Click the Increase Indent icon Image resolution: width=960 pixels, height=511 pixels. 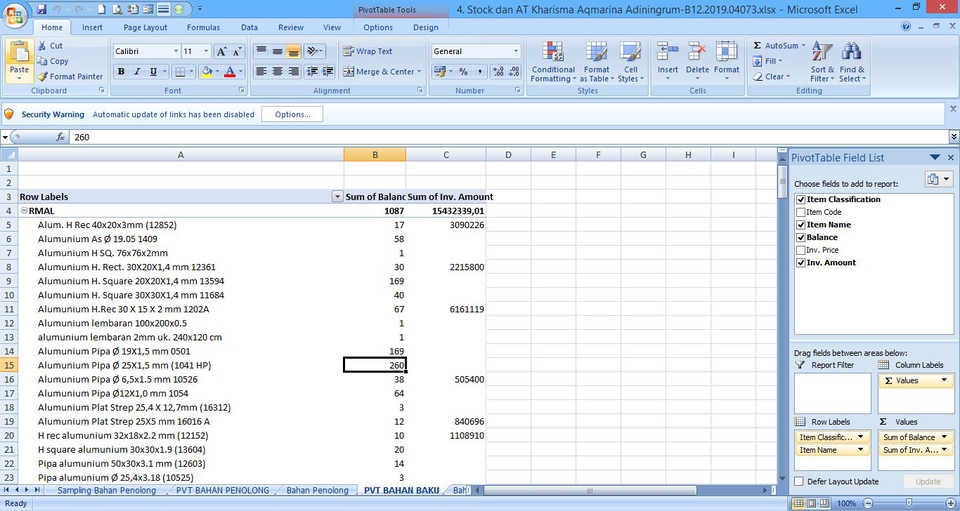328,72
